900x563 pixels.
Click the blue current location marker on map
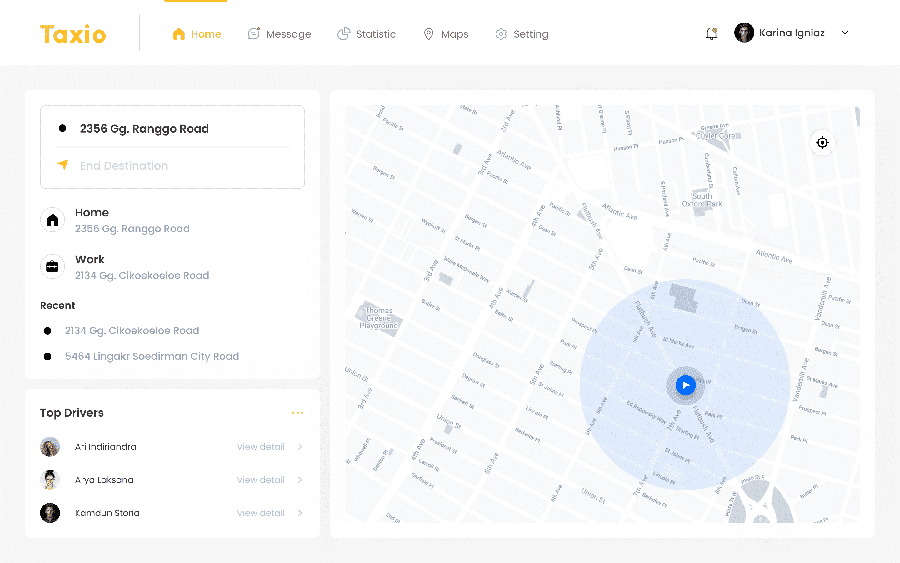(685, 385)
